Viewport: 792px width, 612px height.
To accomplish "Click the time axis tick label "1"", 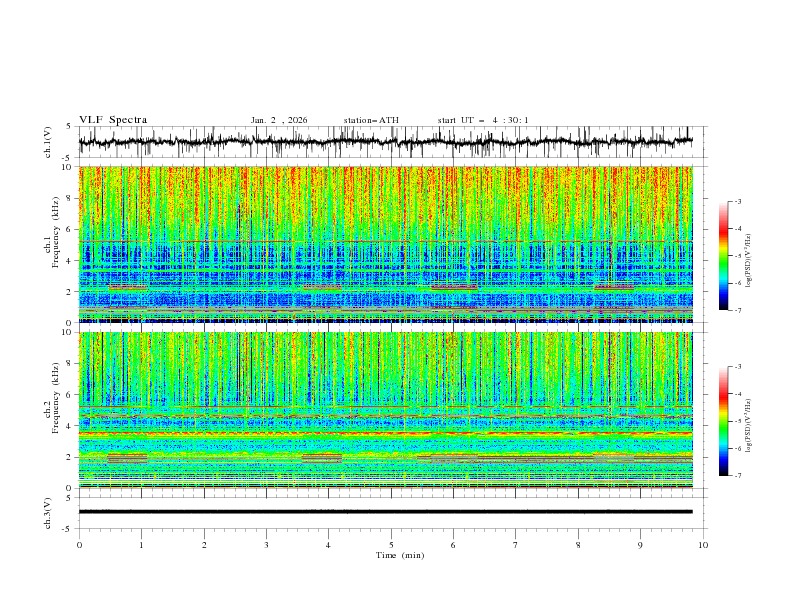I will click(141, 545).
